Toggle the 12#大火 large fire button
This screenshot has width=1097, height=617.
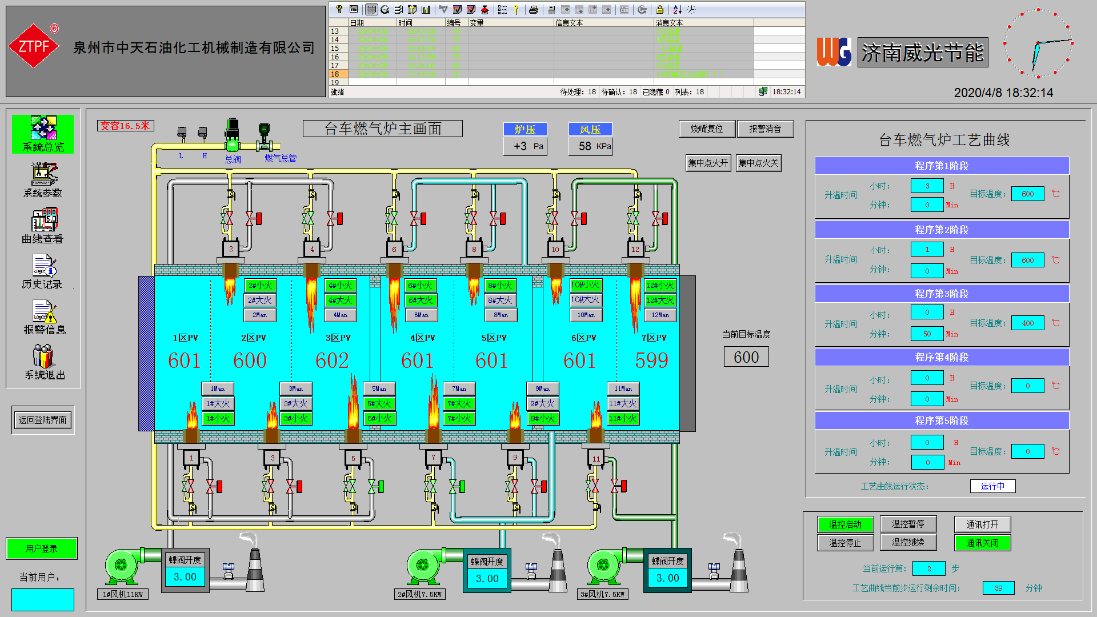pos(660,301)
